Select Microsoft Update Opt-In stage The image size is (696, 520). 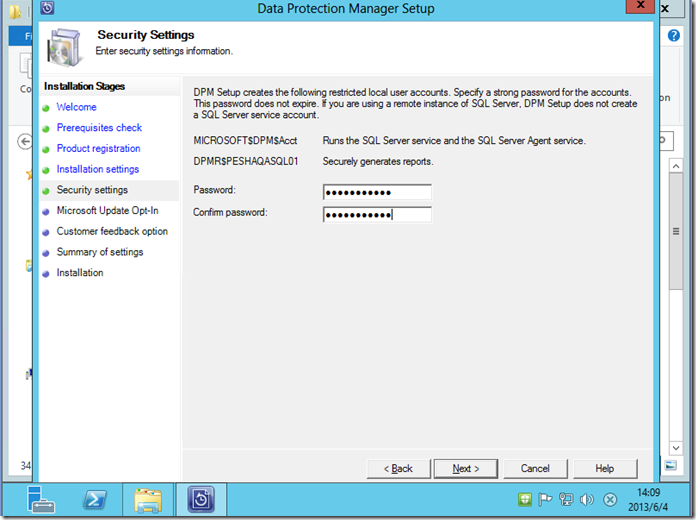(x=107, y=210)
